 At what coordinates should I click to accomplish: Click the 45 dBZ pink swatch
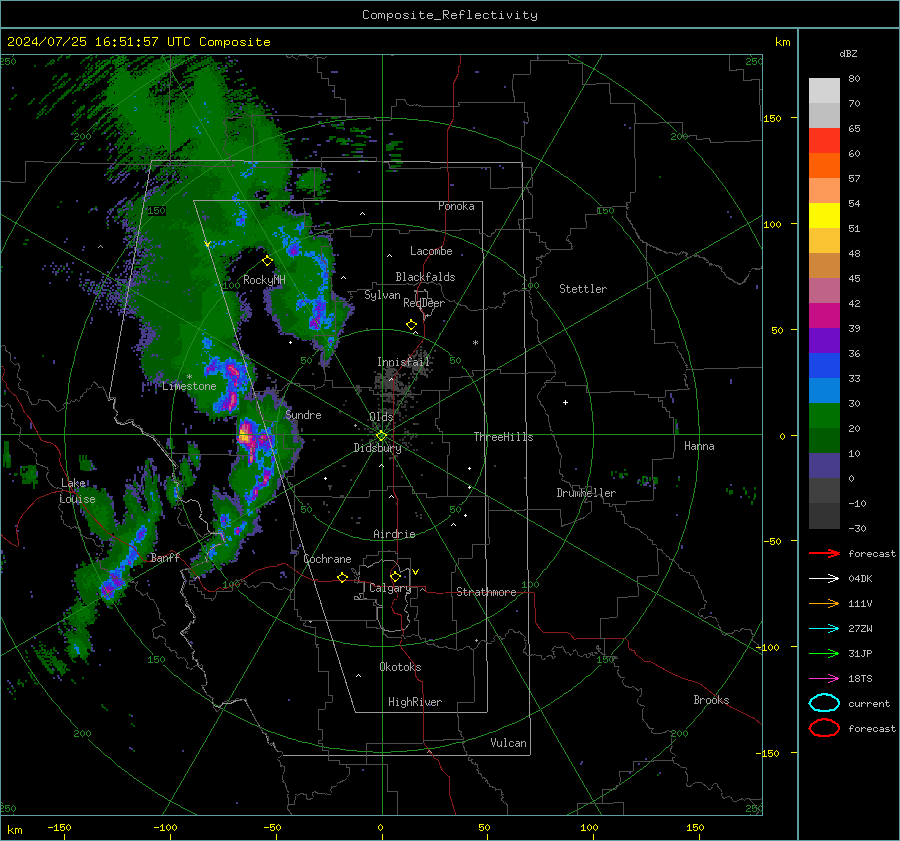click(x=824, y=290)
